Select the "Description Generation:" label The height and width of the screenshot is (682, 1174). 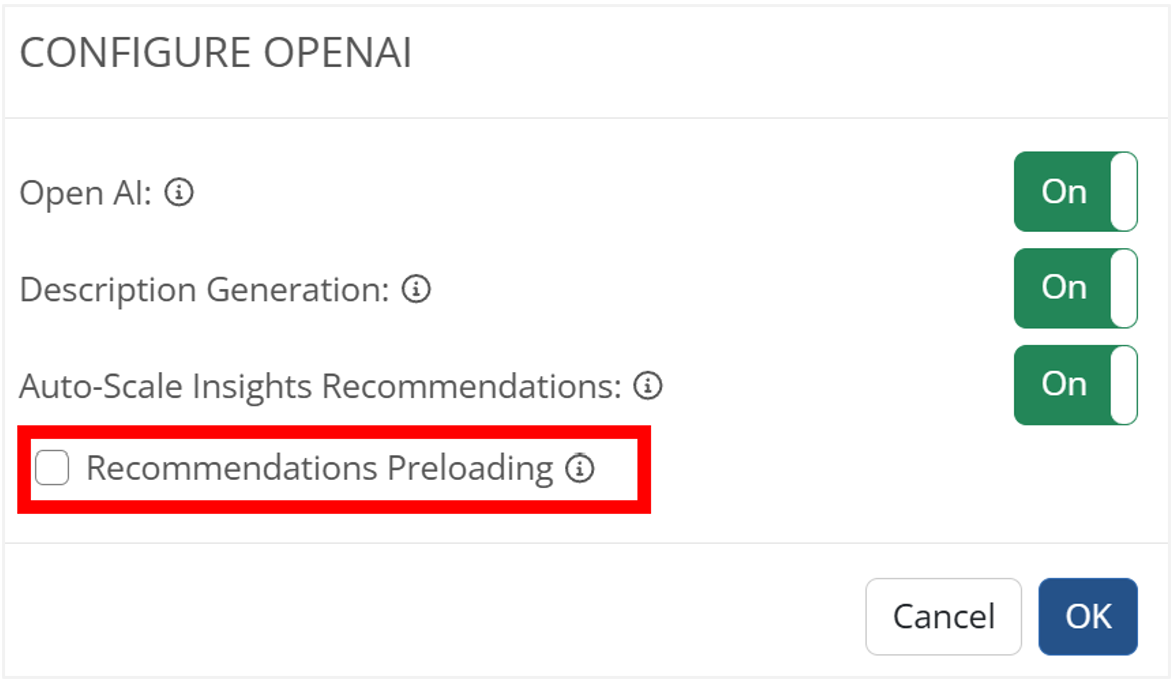pos(204,289)
